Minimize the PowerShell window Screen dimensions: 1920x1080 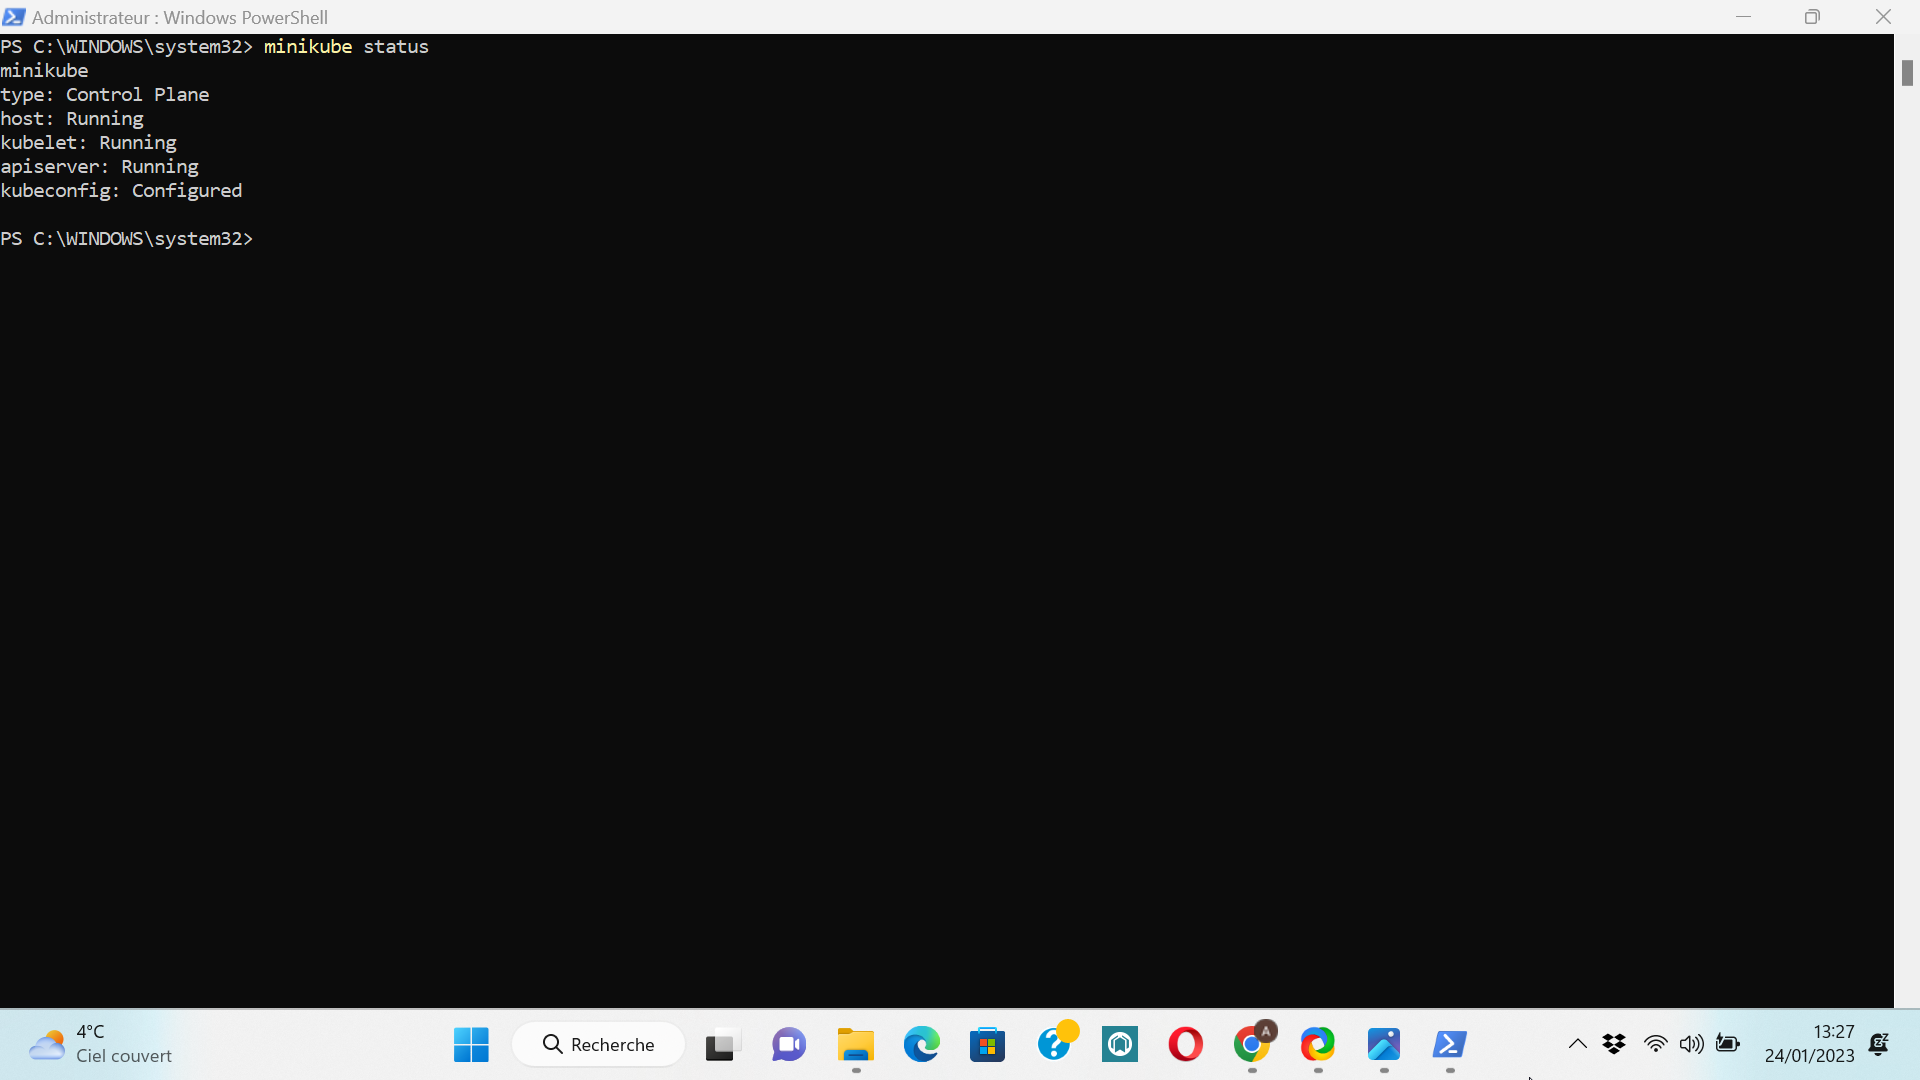coord(1744,17)
